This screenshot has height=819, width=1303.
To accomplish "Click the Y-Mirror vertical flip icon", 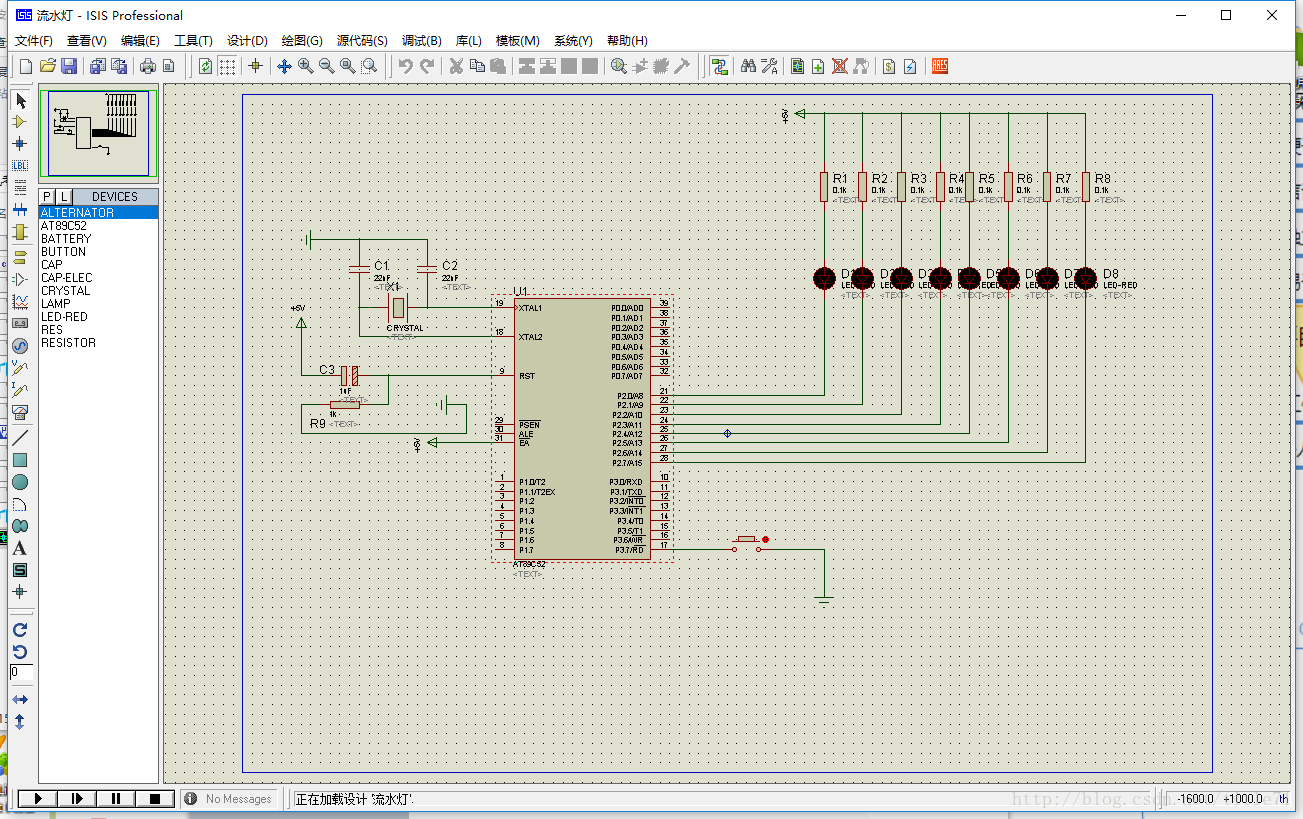I will pyautogui.click(x=20, y=721).
